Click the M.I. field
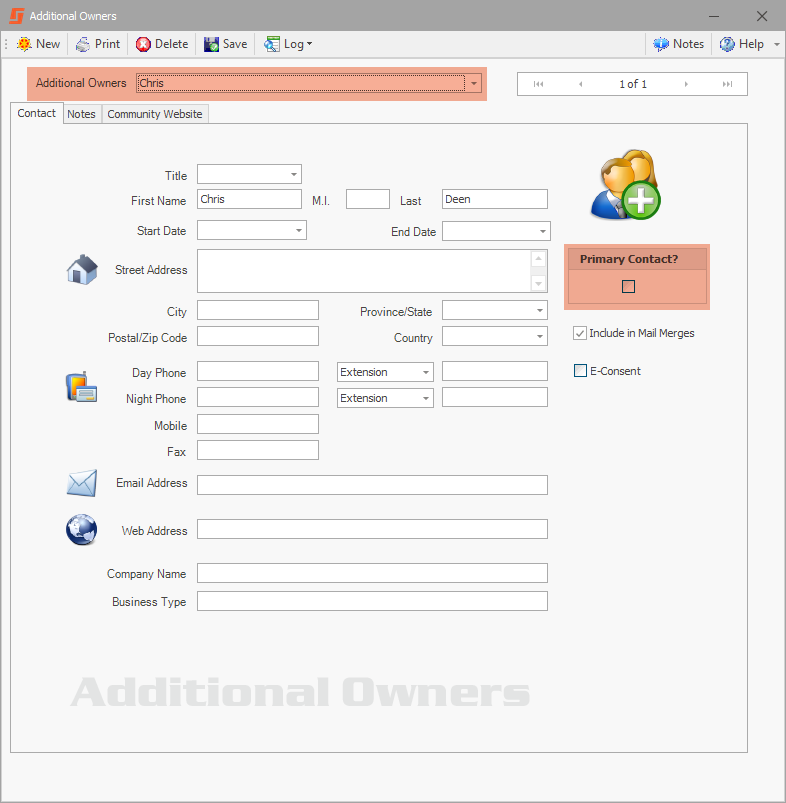Screen dimensions: 786x803 tap(368, 199)
